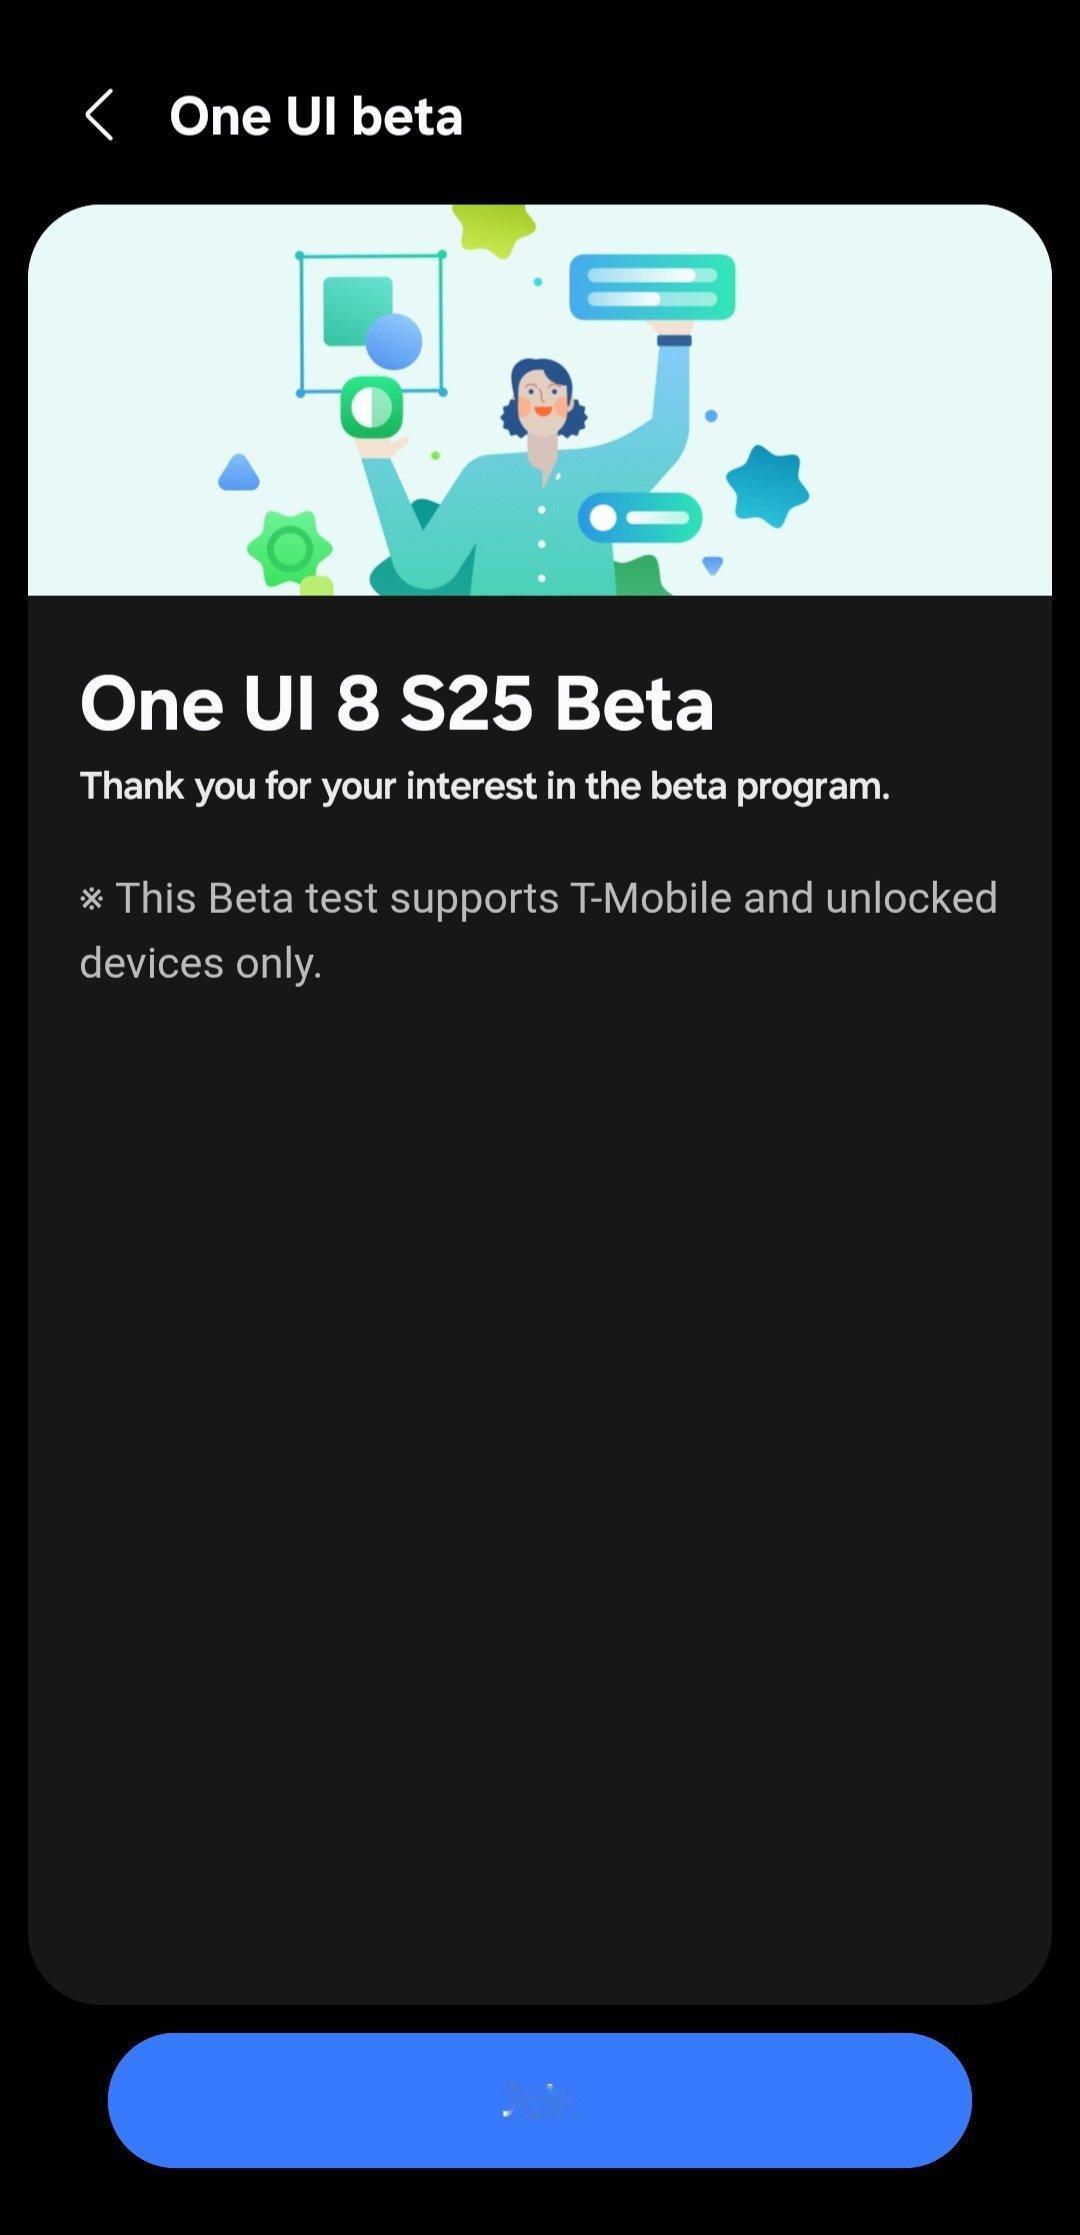The width and height of the screenshot is (1080, 2235).
Task: Click the selection frame with square and circle
Action: (371, 323)
